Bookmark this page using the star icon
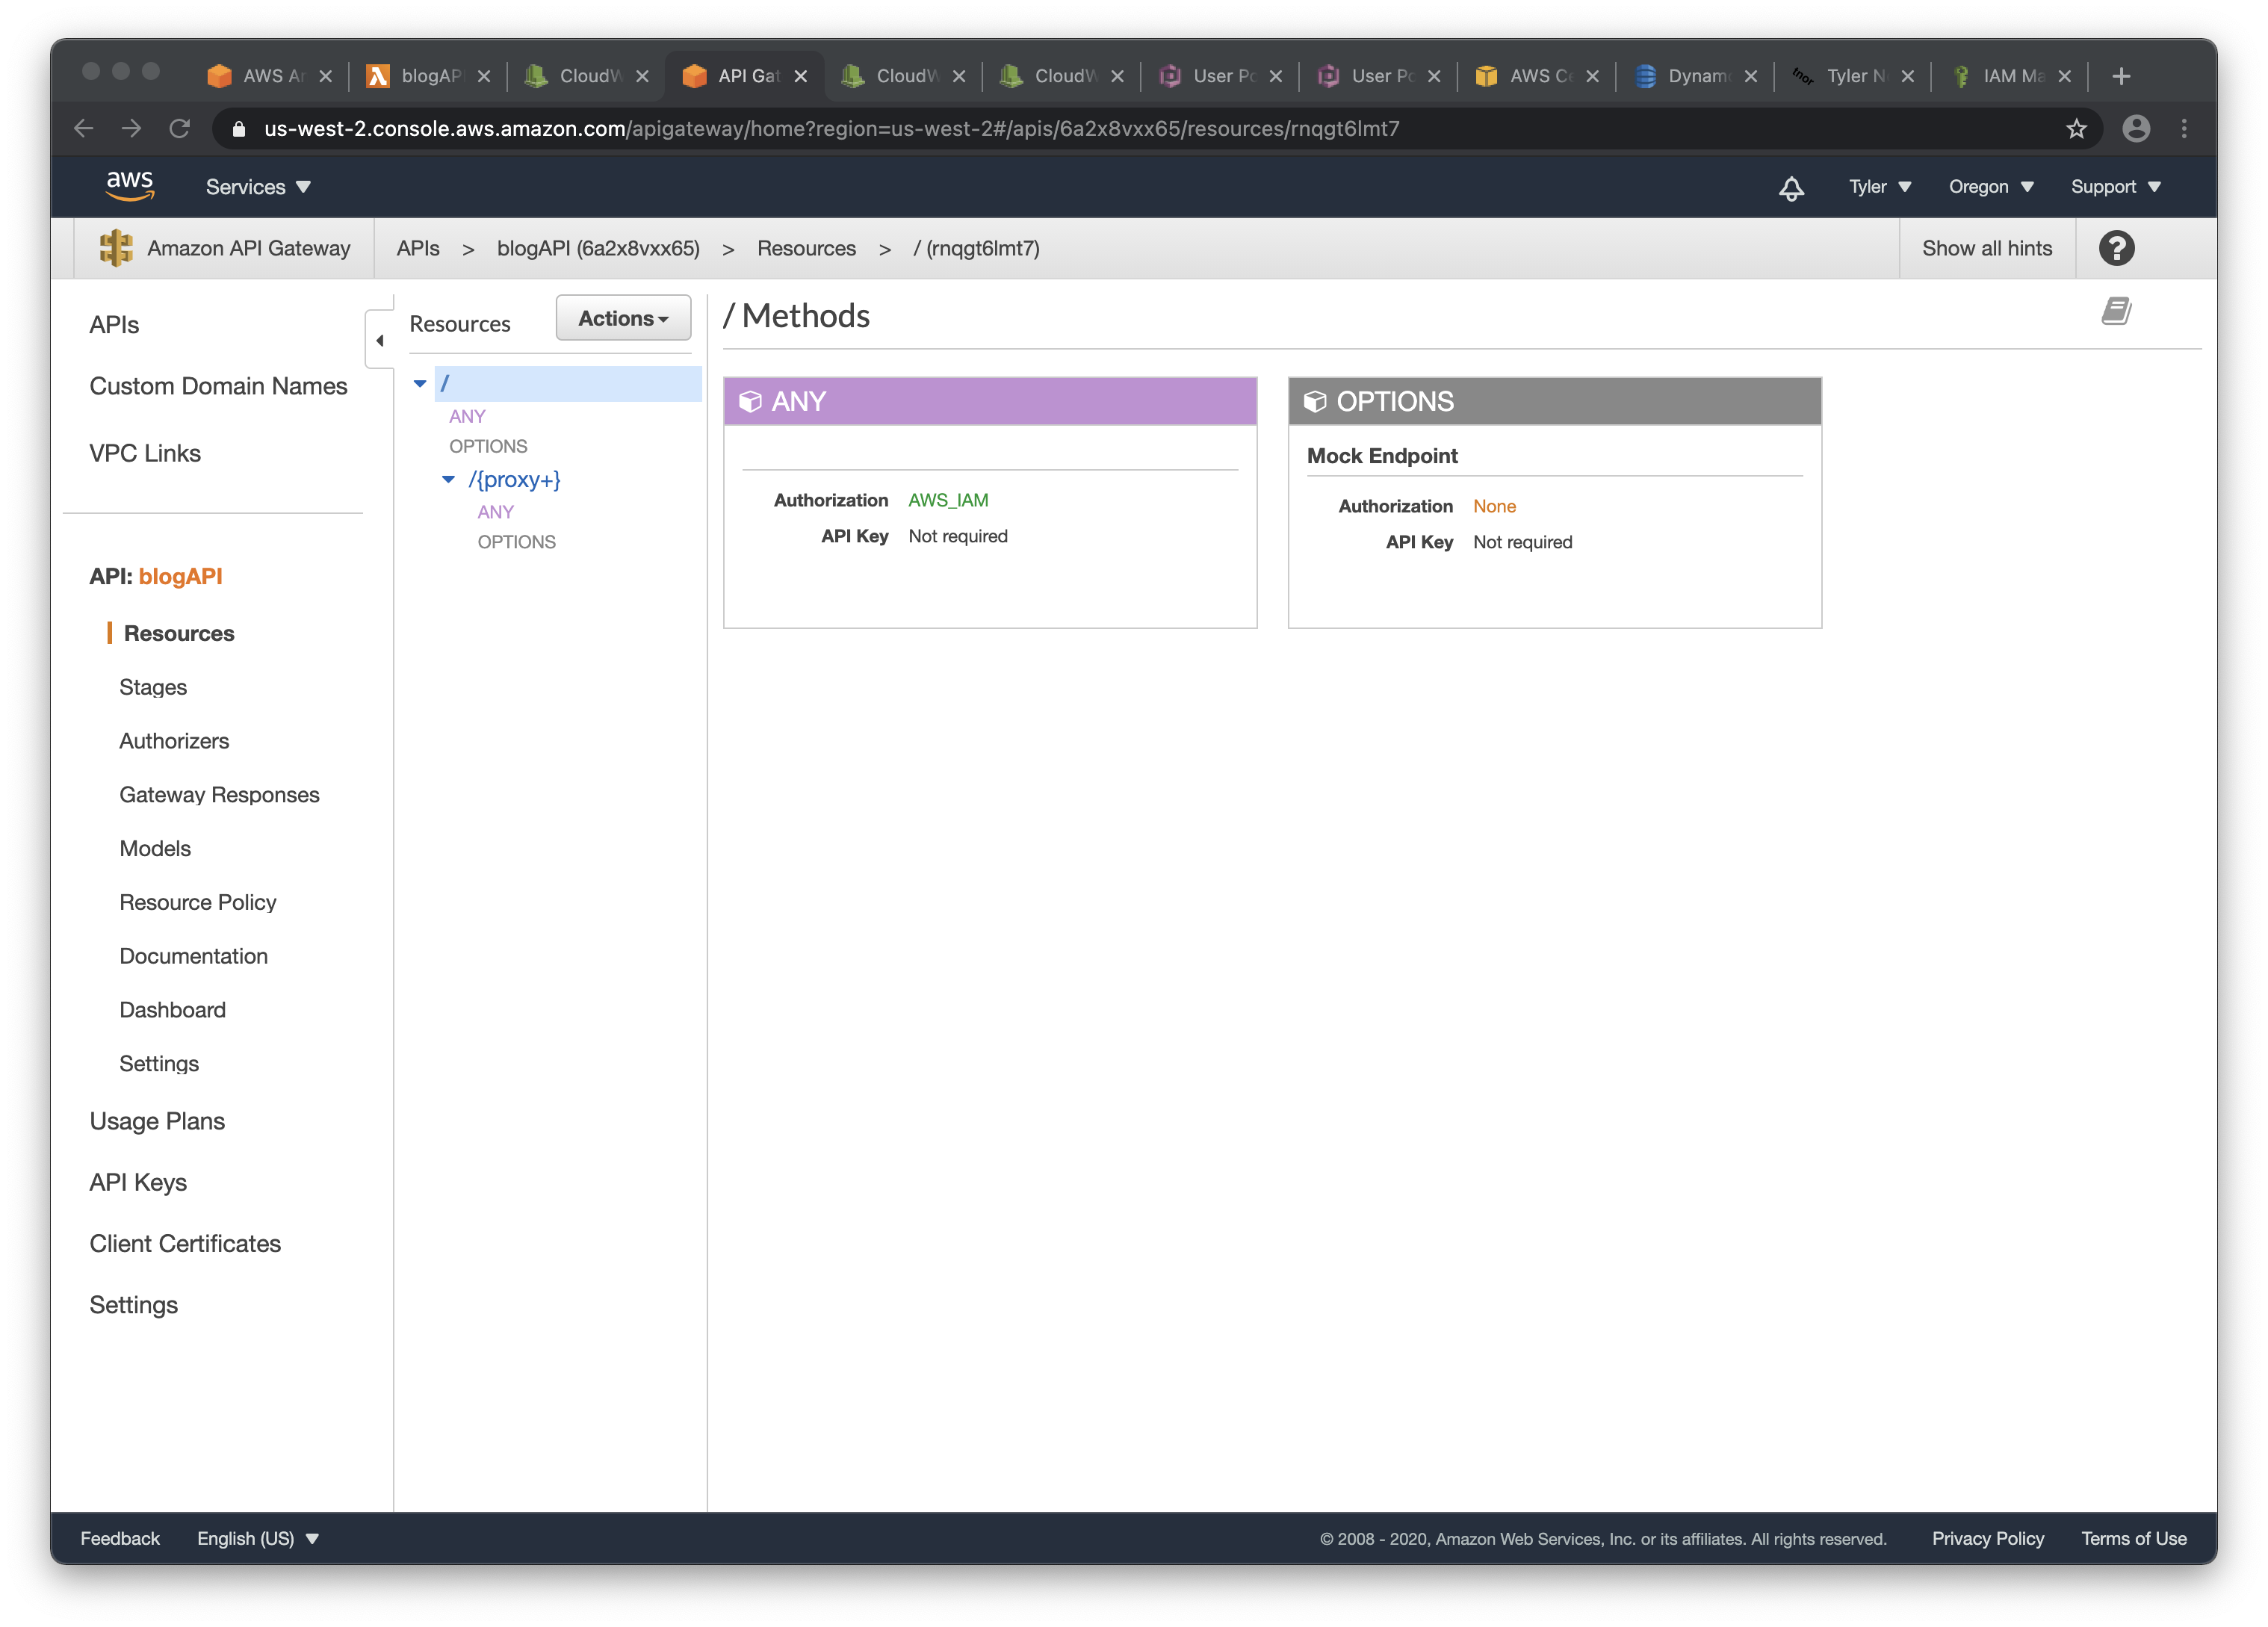2268x1627 pixels. click(x=2077, y=128)
